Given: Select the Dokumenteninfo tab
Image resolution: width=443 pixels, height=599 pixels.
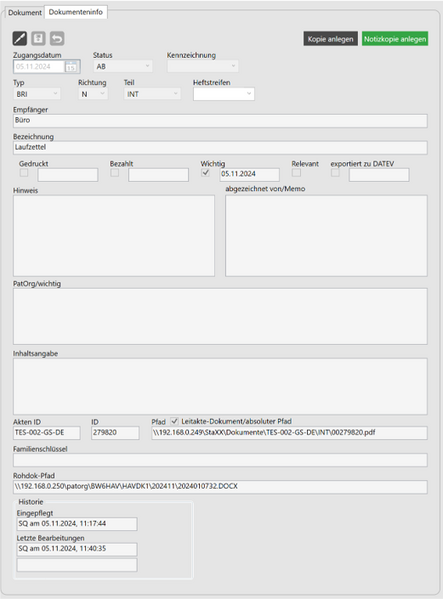Looking at the screenshot, I should point(76,12).
